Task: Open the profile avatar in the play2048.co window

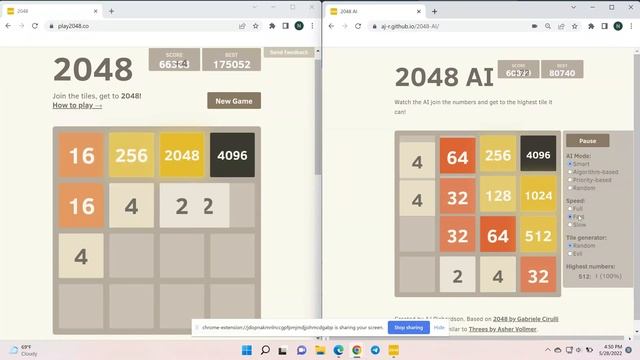Action: [299, 26]
